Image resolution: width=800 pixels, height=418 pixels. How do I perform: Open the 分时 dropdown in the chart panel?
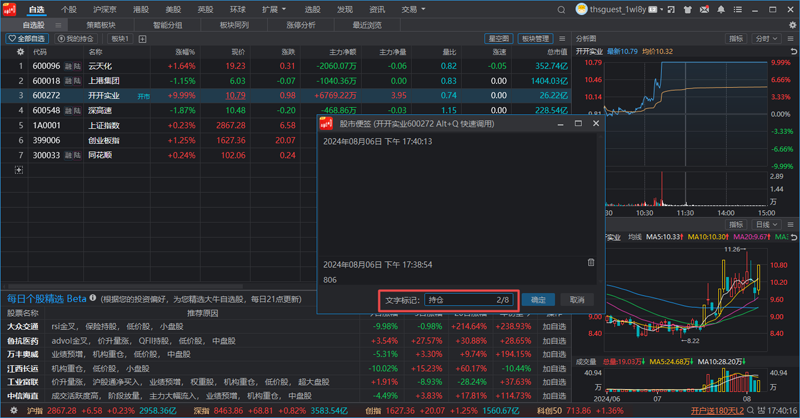(x=767, y=39)
